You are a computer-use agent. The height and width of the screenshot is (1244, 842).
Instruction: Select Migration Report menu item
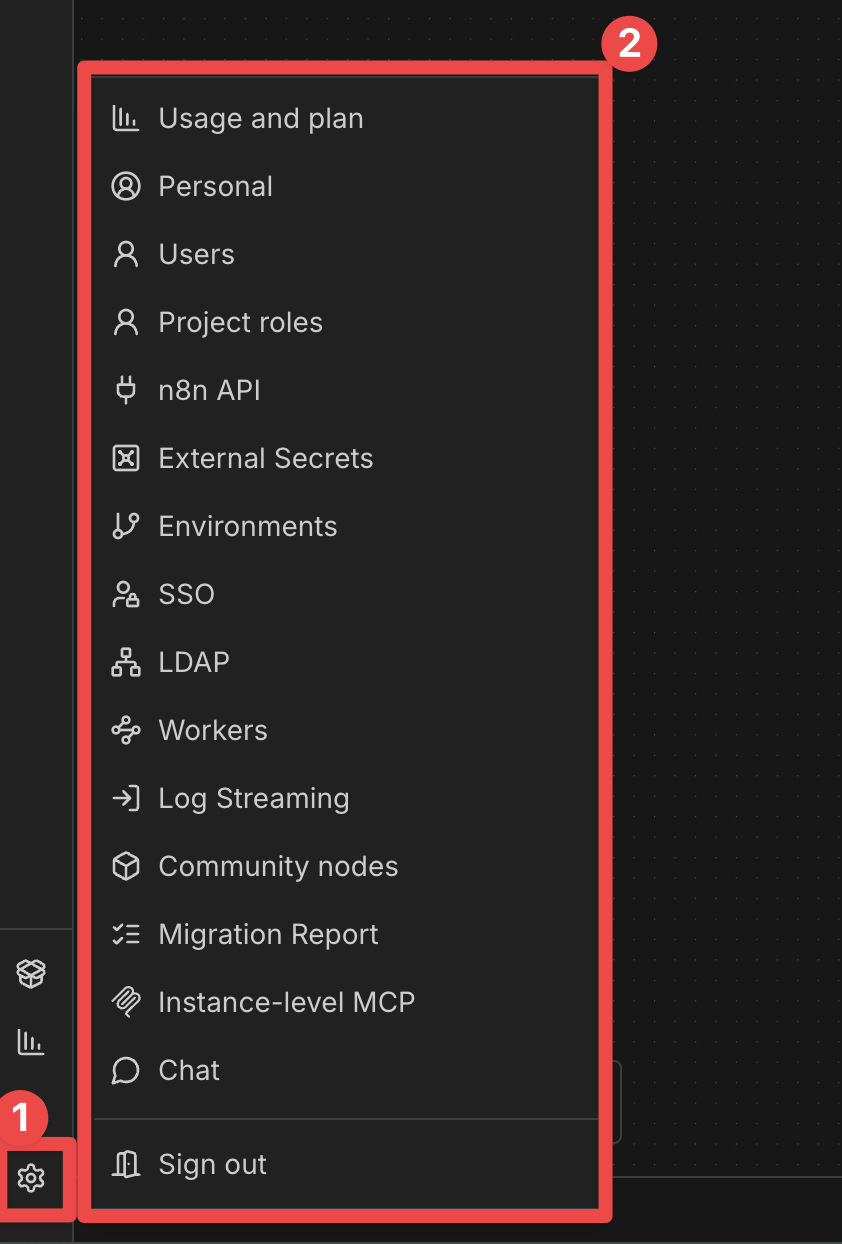[268, 934]
